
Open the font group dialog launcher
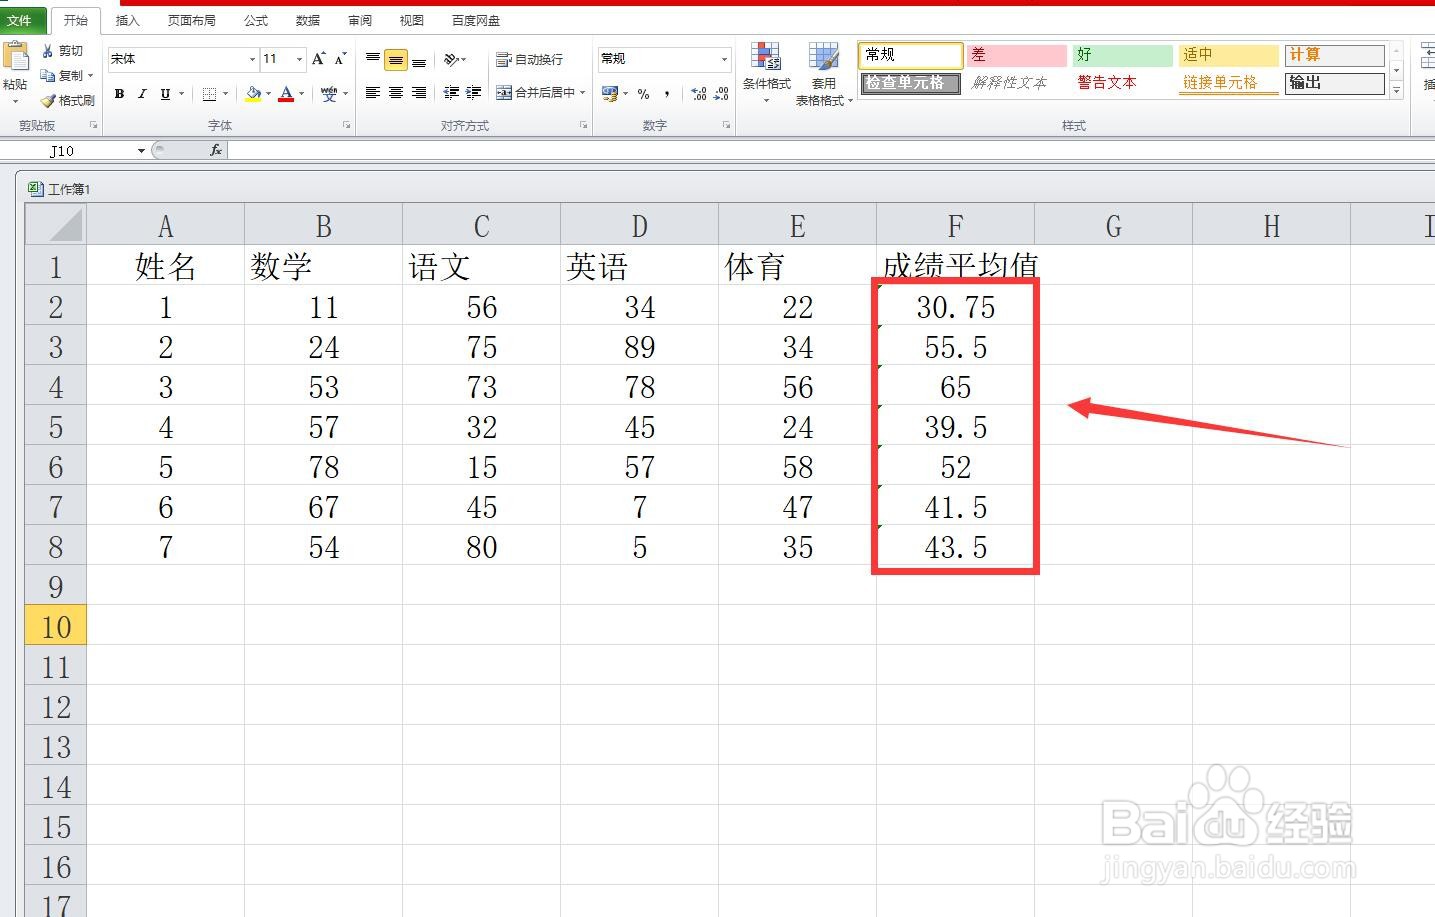[347, 126]
